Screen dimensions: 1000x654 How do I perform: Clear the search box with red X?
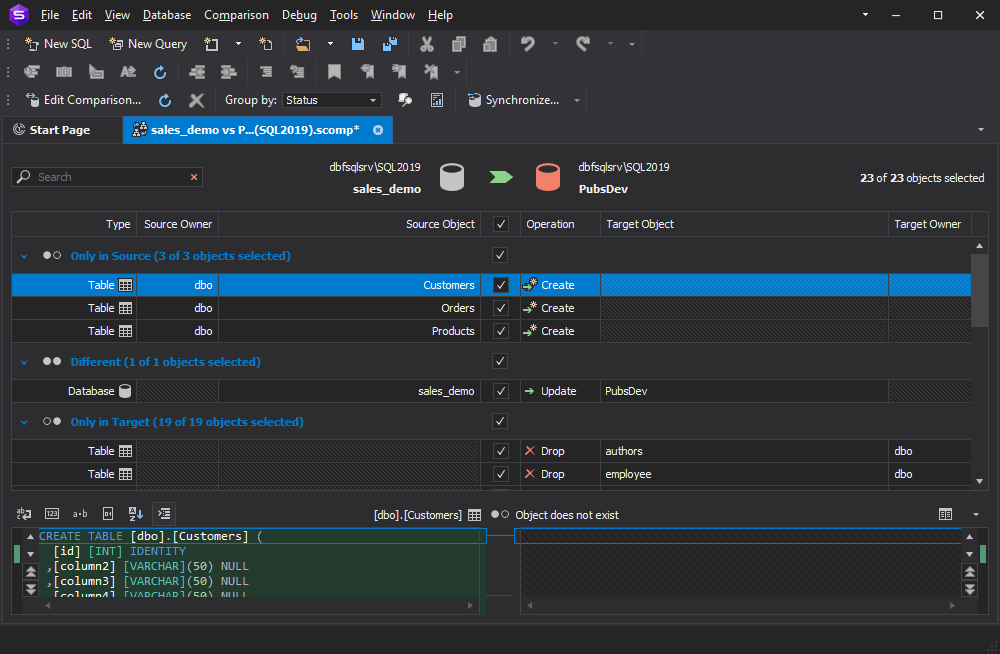click(194, 177)
